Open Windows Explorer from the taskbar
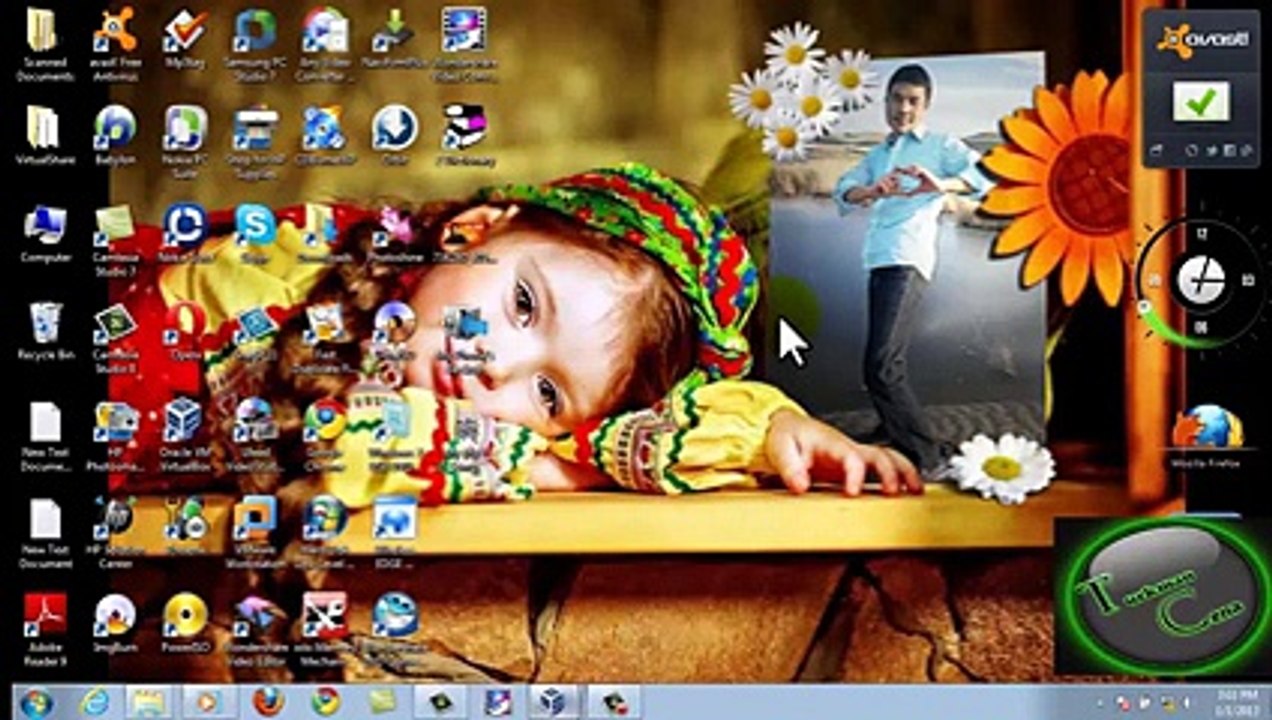 (151, 702)
